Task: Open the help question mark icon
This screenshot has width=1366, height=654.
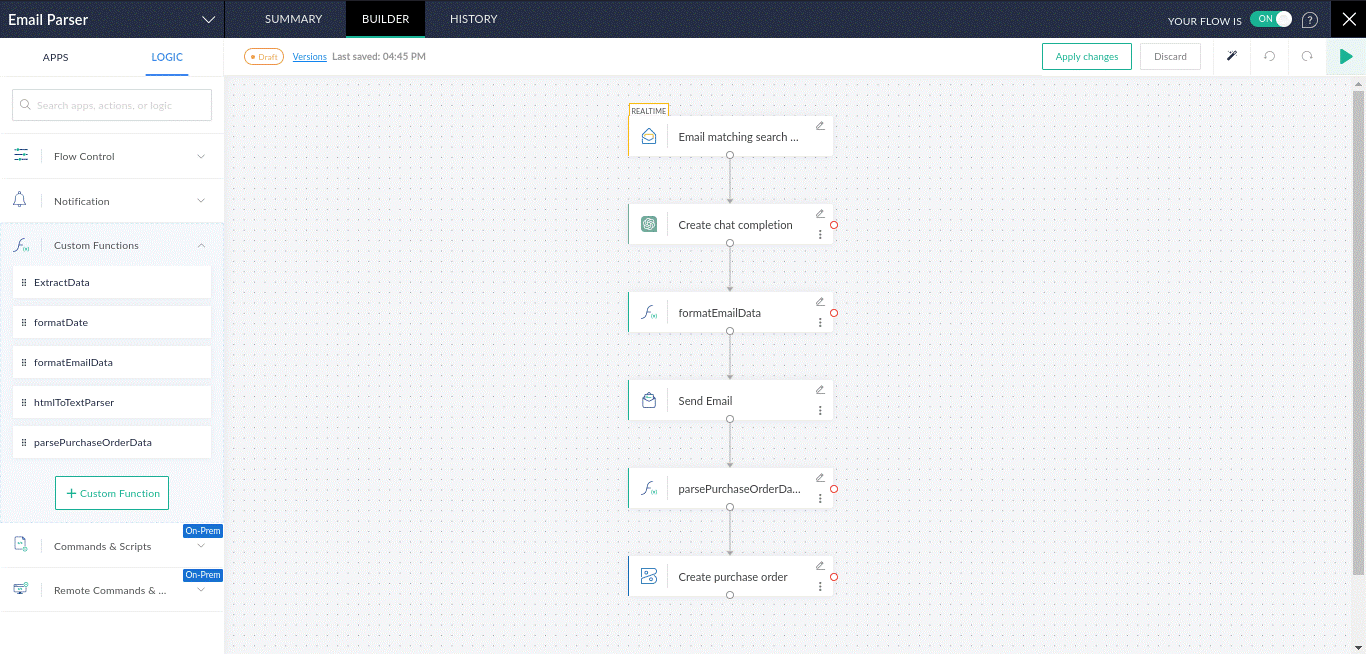Action: click(1310, 20)
